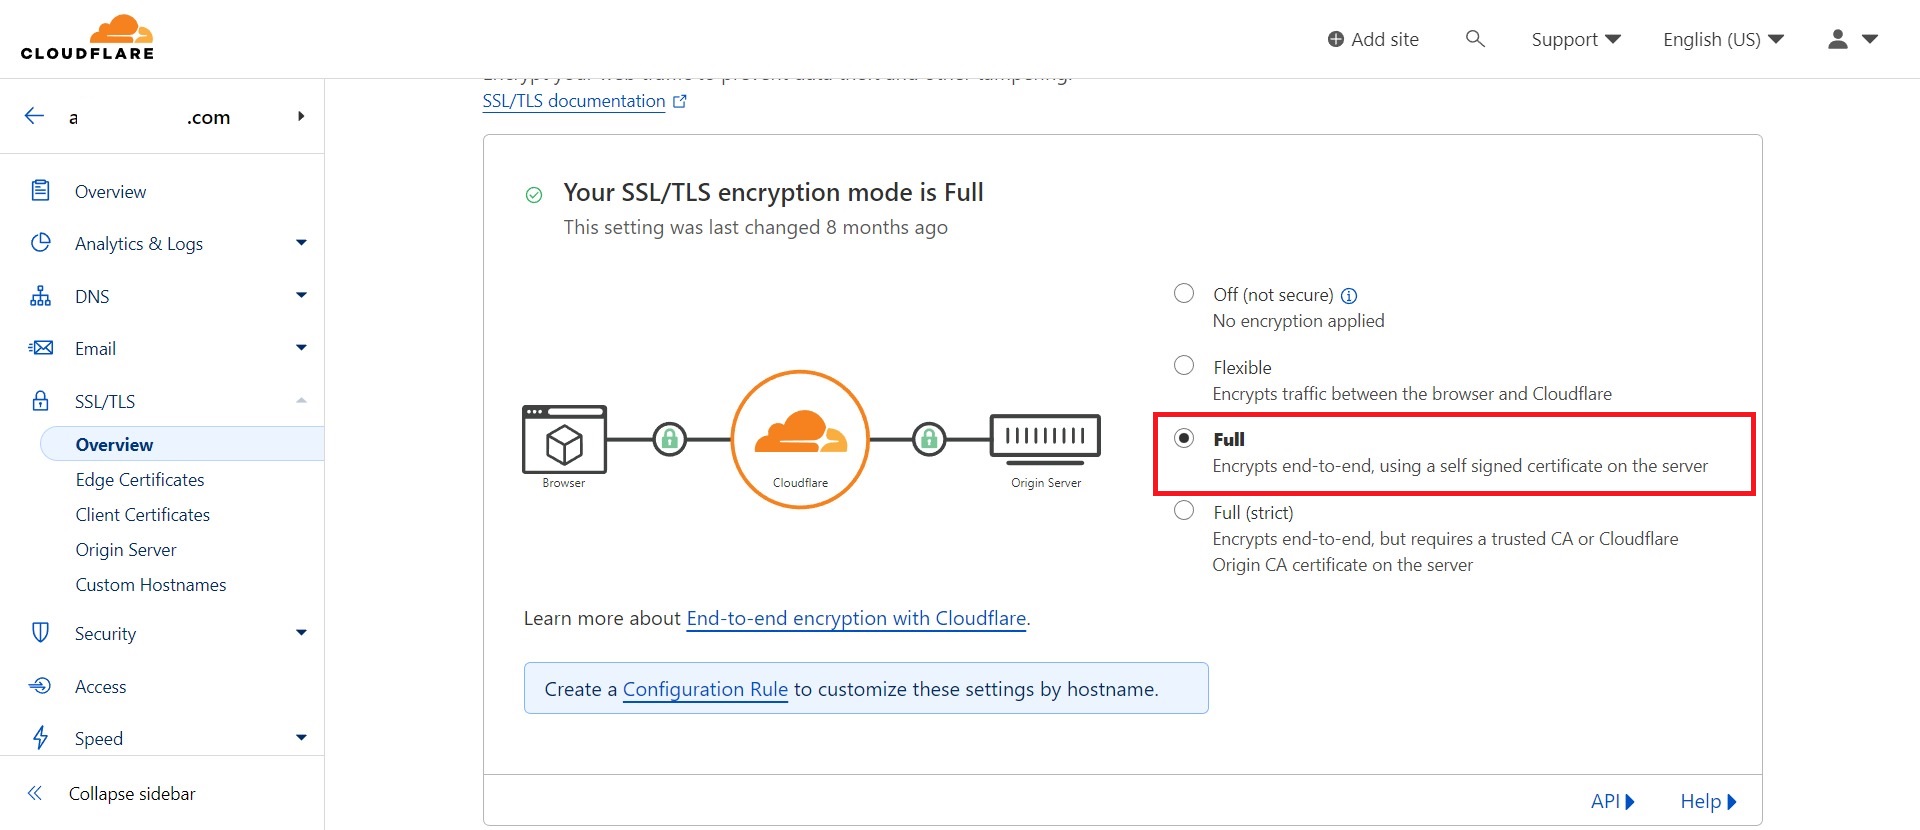Click the Collapse sidebar double-chevron icon
The image size is (1920, 830).
35,793
